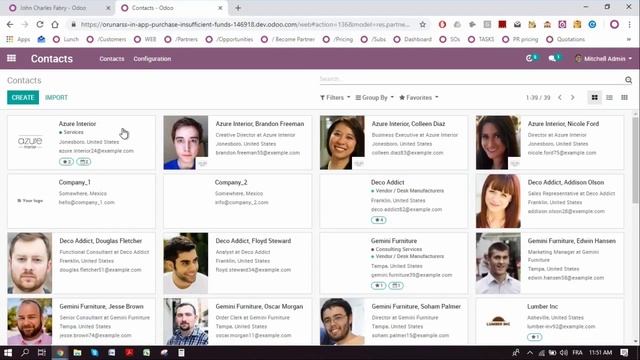Open the Azure Interior company card
This screenshot has height=360, width=640.
coord(81,142)
